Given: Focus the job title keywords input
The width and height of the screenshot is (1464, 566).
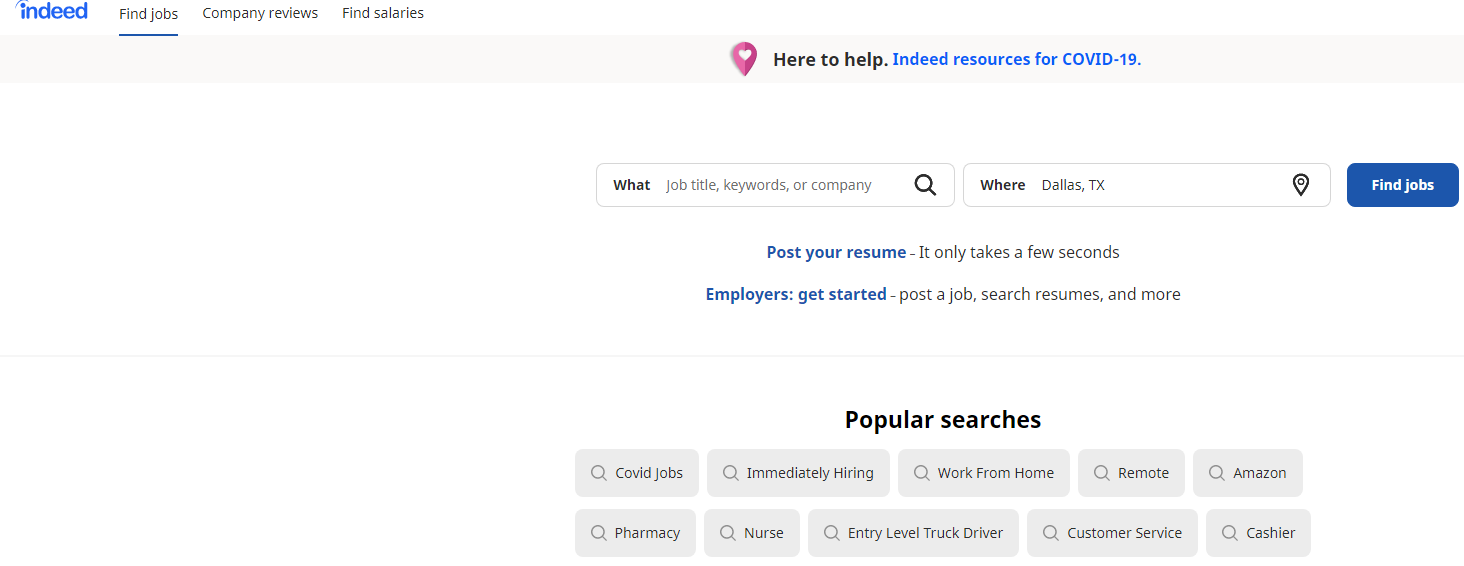Looking at the screenshot, I should (780, 185).
